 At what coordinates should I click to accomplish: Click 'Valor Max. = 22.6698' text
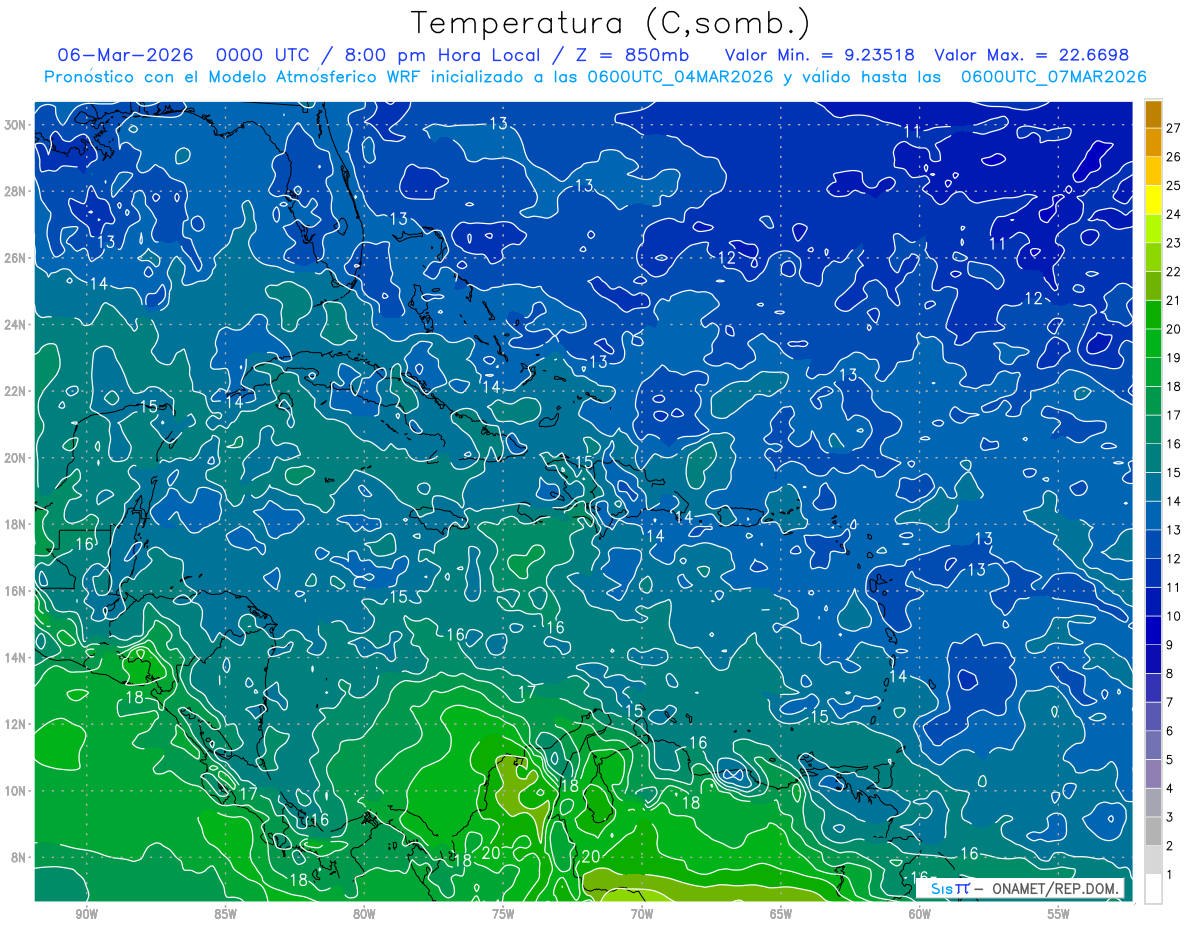1031,55
